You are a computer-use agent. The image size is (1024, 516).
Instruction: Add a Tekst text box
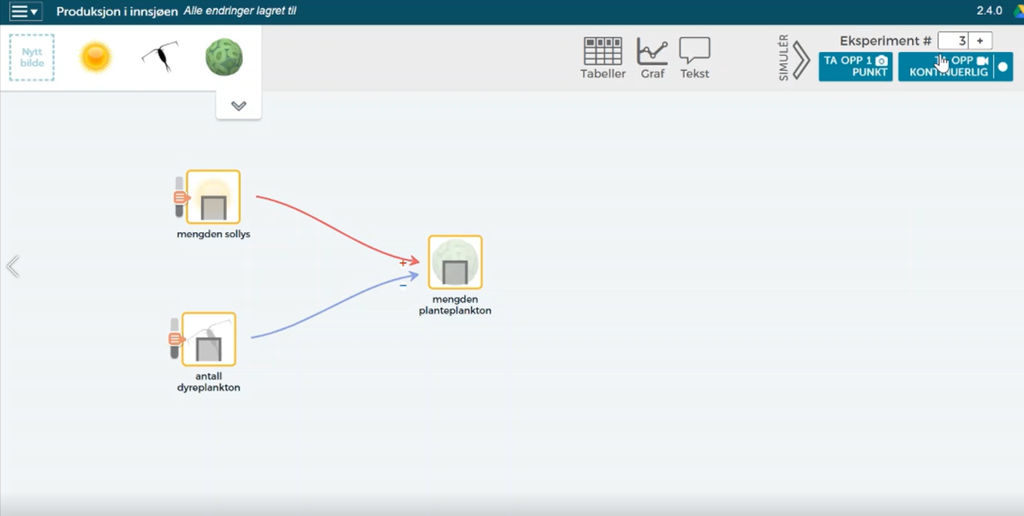click(x=694, y=58)
